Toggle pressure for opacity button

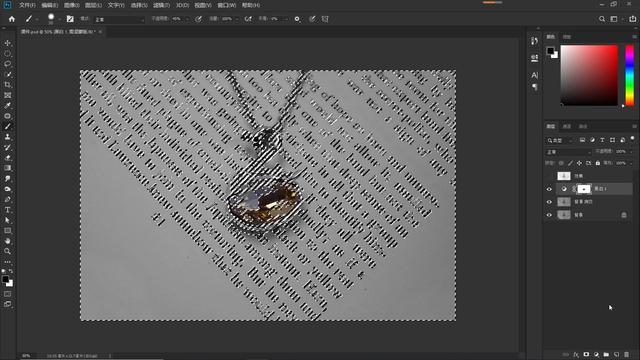[x=198, y=19]
